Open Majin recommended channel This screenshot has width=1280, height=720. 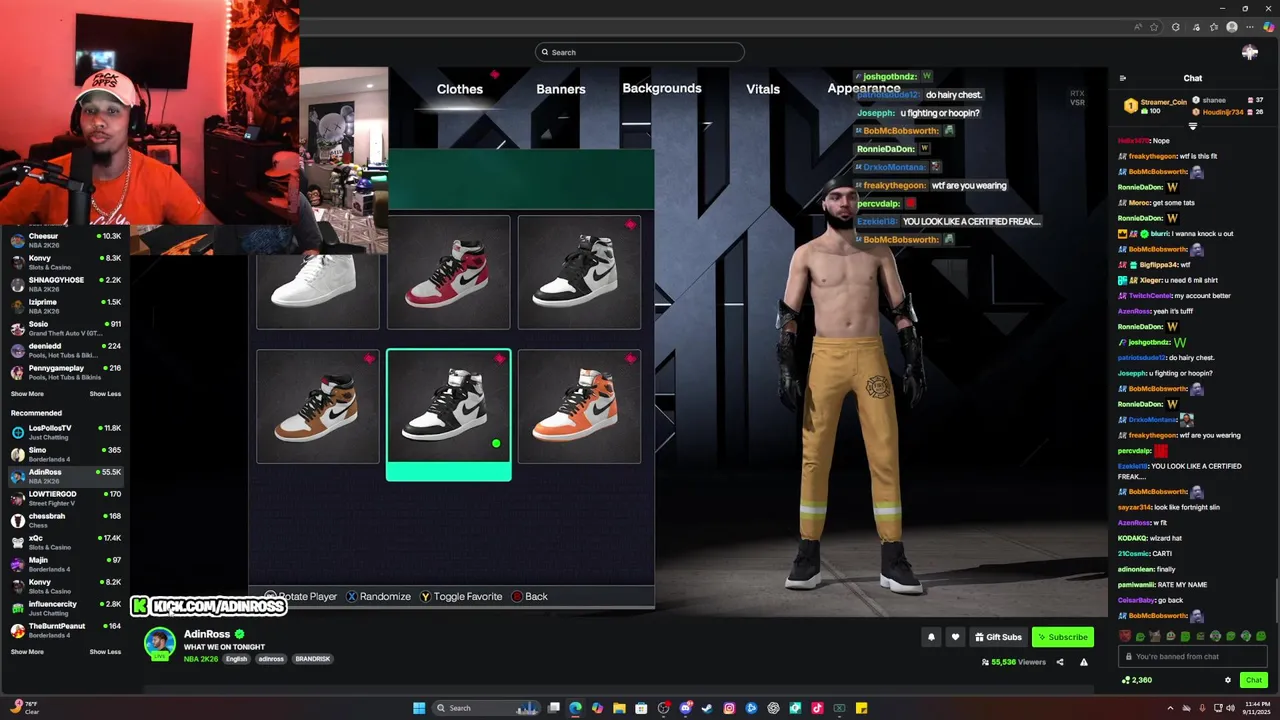(x=66, y=564)
